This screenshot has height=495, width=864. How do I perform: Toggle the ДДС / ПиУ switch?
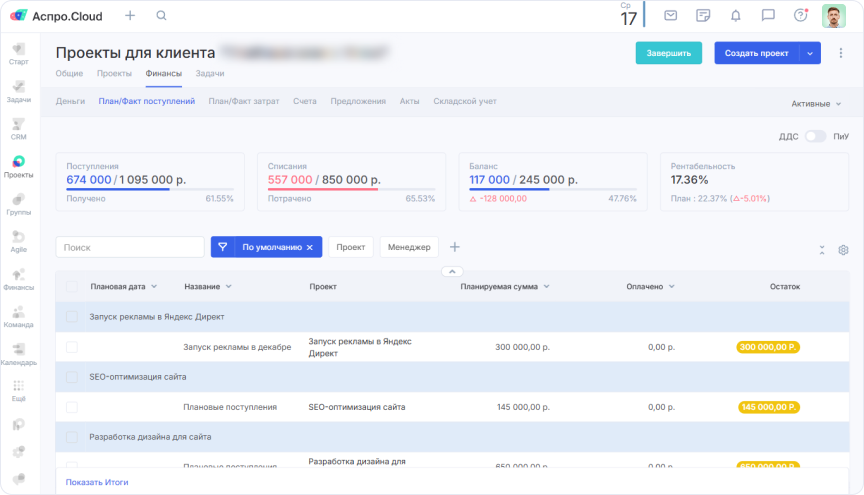[815, 136]
